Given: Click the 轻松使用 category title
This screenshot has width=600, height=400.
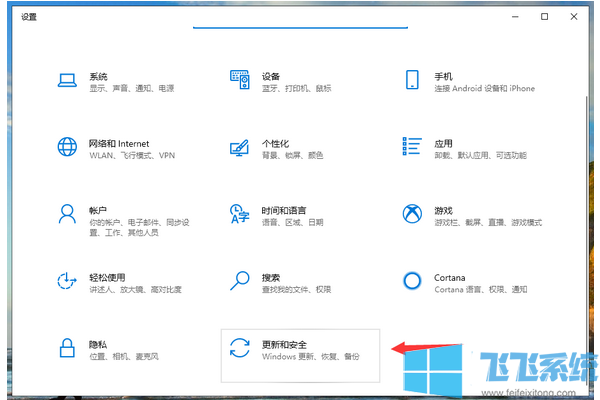Looking at the screenshot, I should (108, 278).
